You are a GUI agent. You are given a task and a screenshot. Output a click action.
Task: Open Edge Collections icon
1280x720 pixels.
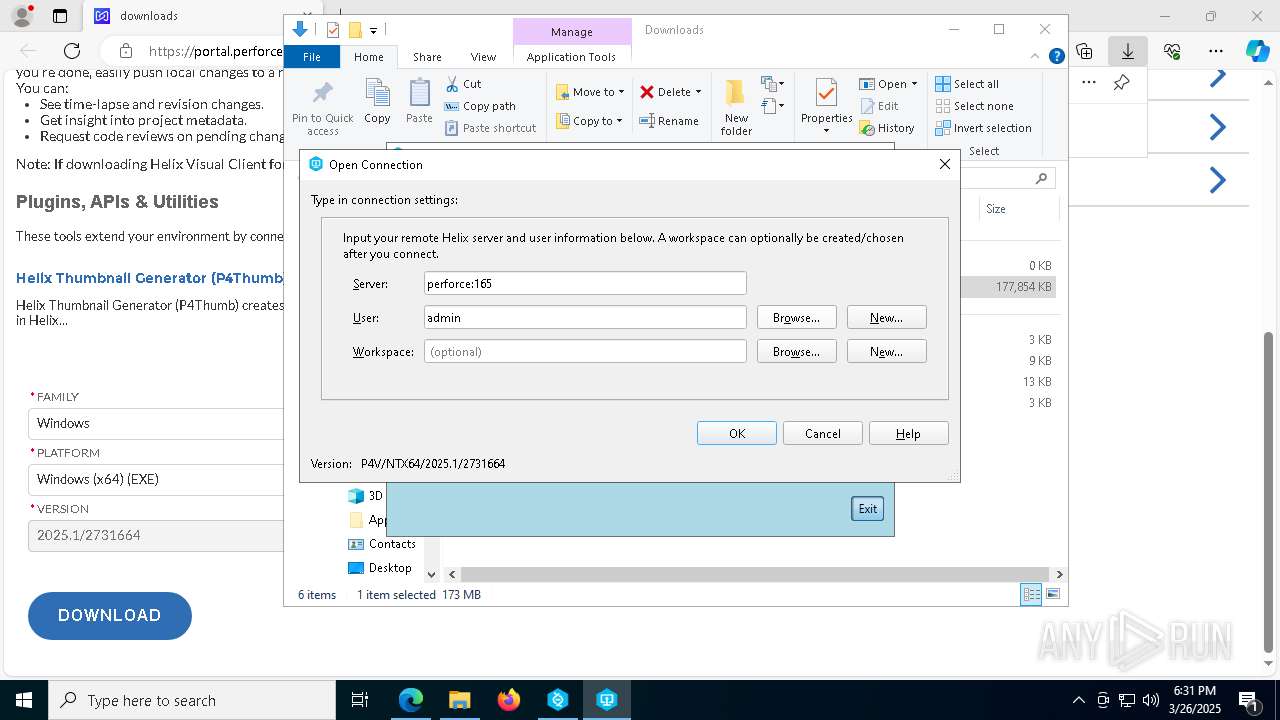1084,51
